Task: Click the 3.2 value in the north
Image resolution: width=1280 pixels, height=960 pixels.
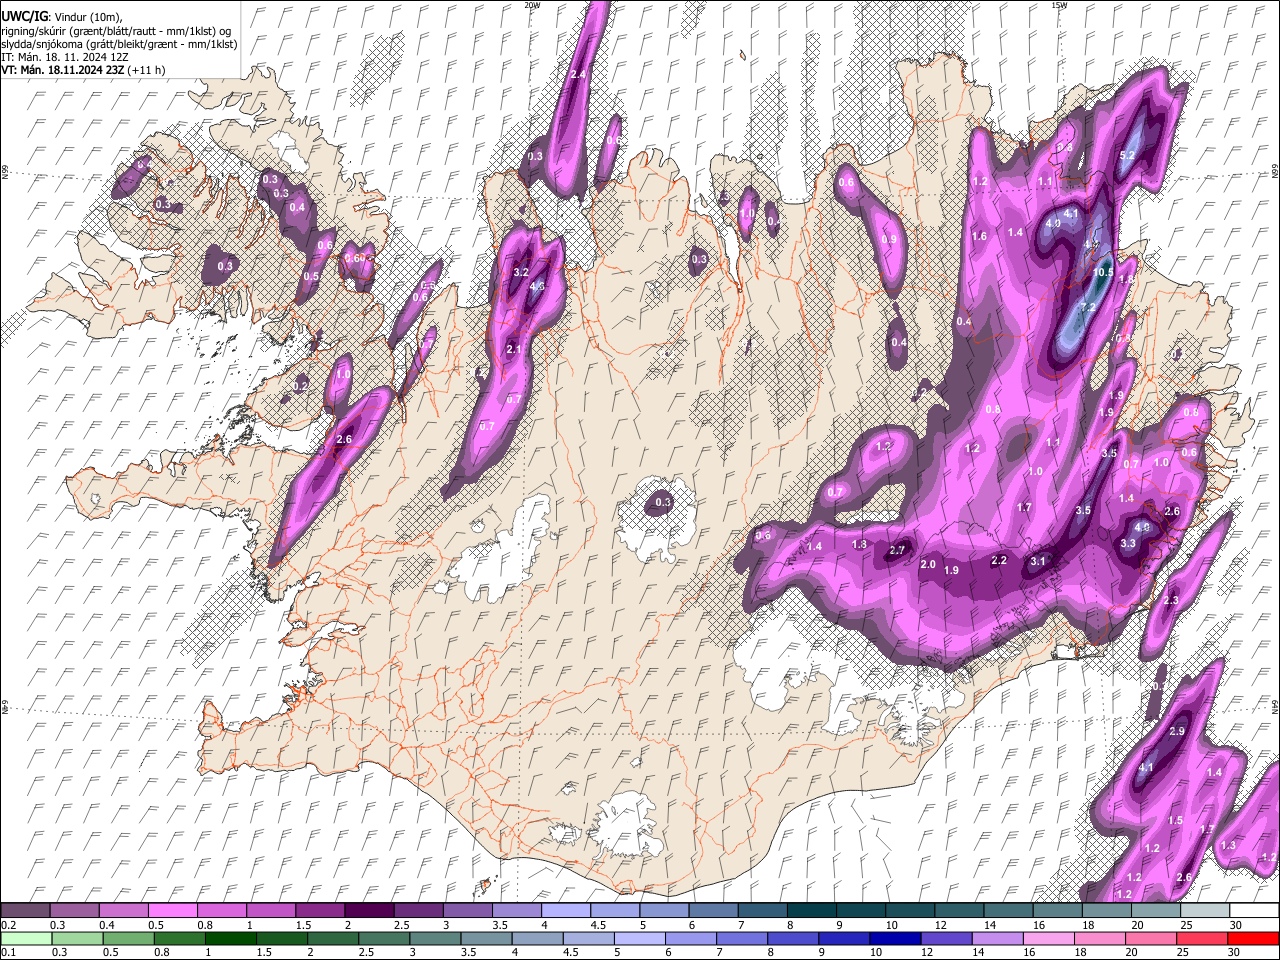Action: (520, 272)
